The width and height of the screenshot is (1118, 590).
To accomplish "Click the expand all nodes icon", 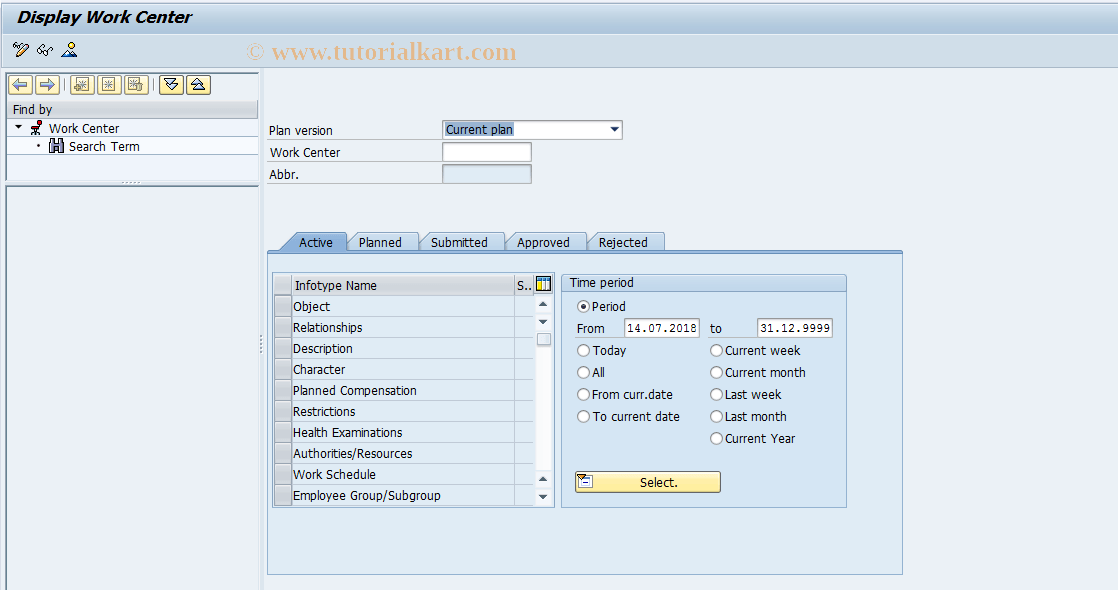I will tap(171, 85).
